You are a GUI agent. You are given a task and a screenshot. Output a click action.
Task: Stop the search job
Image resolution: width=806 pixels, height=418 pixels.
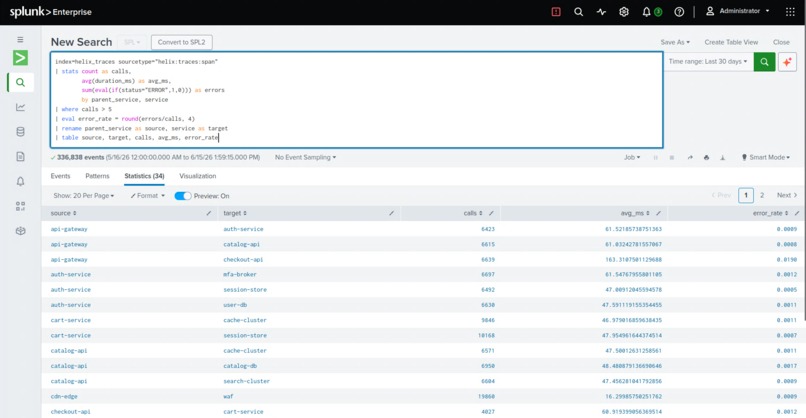(671, 158)
